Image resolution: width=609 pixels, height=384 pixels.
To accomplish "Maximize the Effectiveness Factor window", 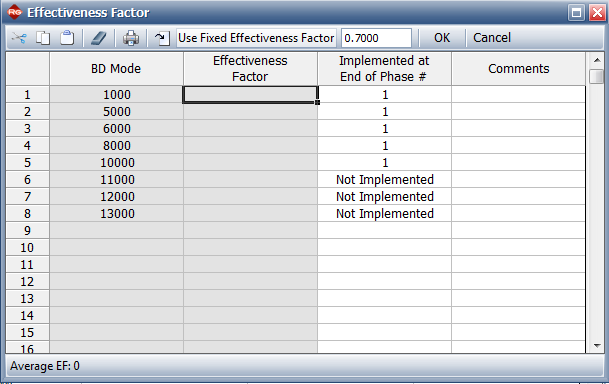I will pos(576,13).
